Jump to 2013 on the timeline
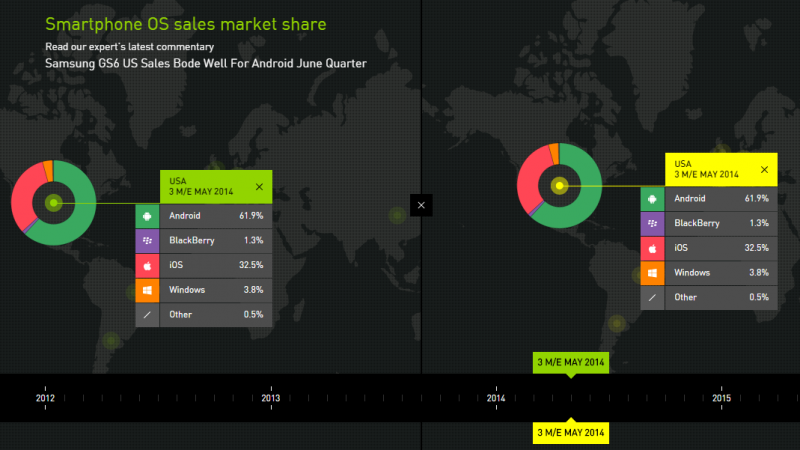This screenshot has height=450, width=800. (x=270, y=398)
